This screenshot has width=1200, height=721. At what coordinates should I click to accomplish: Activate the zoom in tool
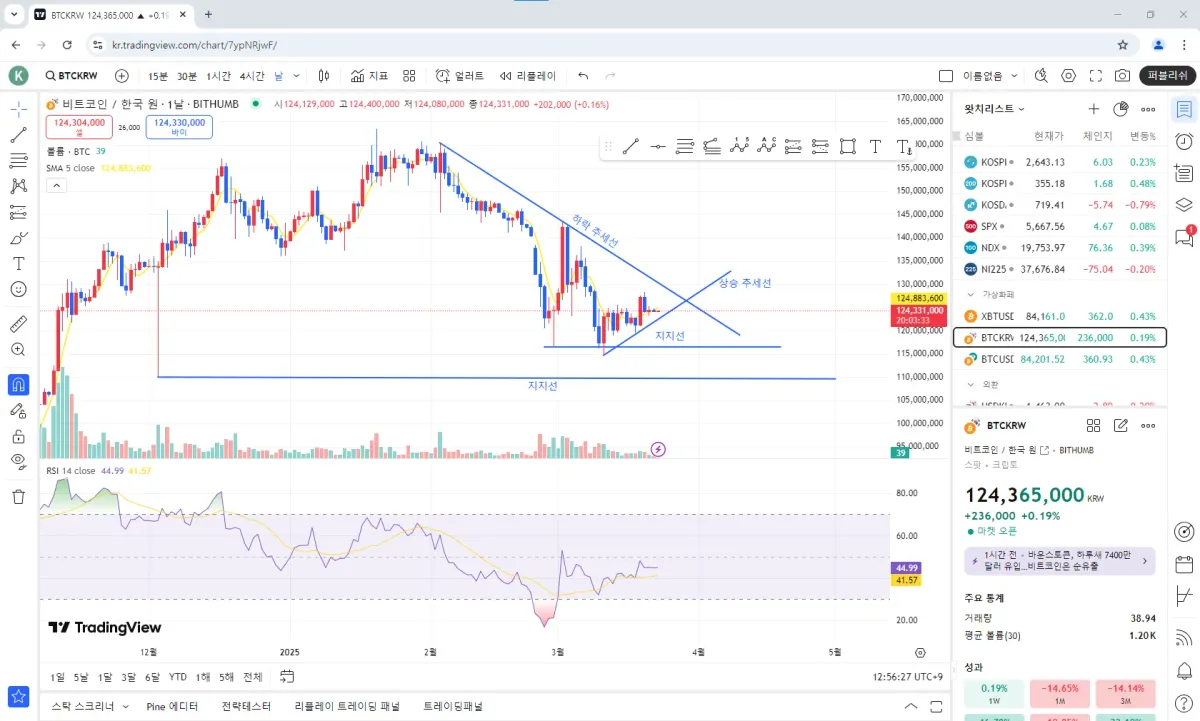(18, 350)
